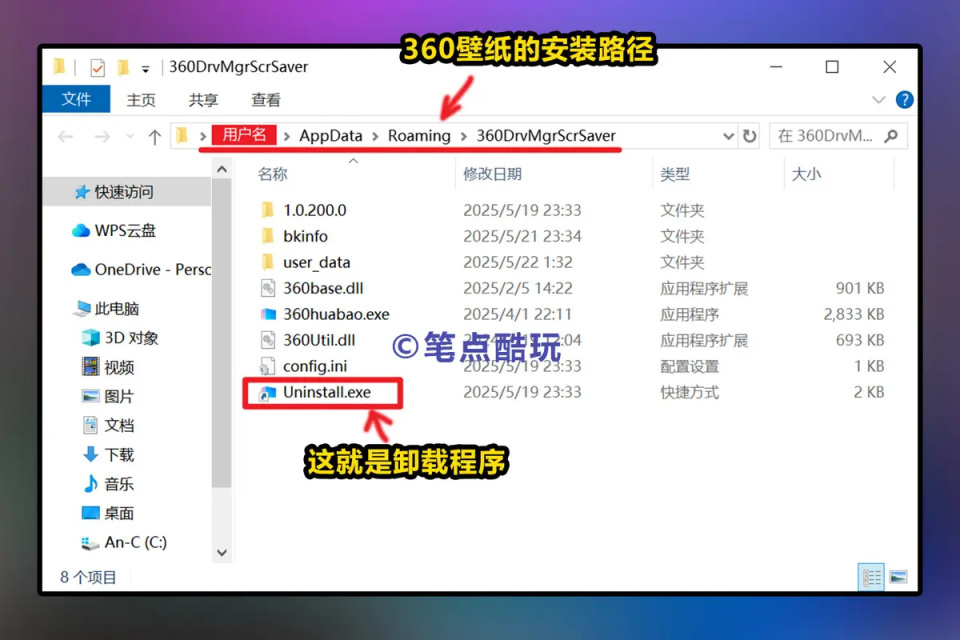Switch to the 查看 ribbon tab

tap(266, 100)
